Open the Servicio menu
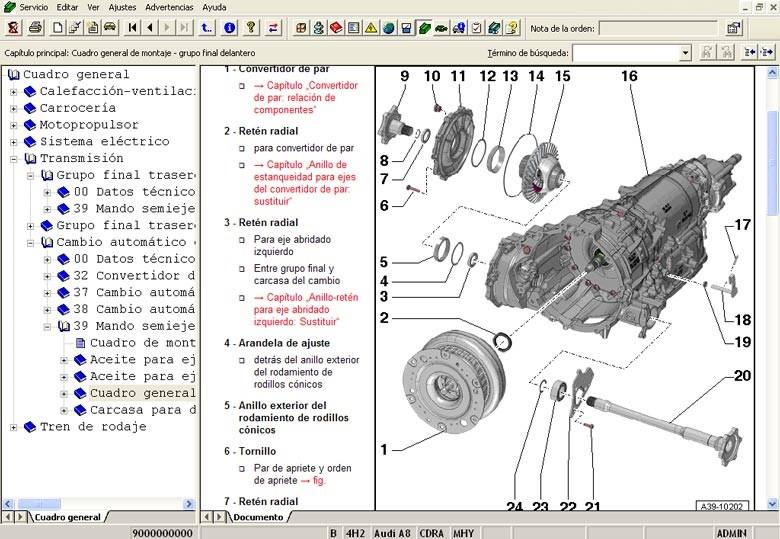Viewport: 780px width, 539px height. pos(34,7)
